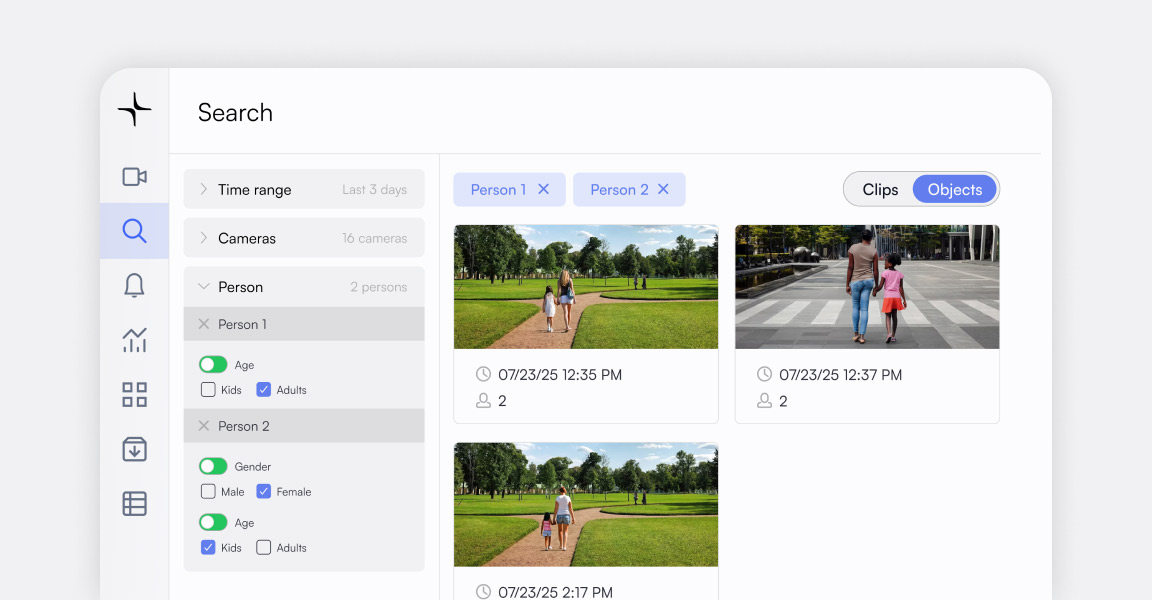This screenshot has height=600, width=1152.
Task: Remove the Person 1 filter chip
Action: pyautogui.click(x=544, y=189)
